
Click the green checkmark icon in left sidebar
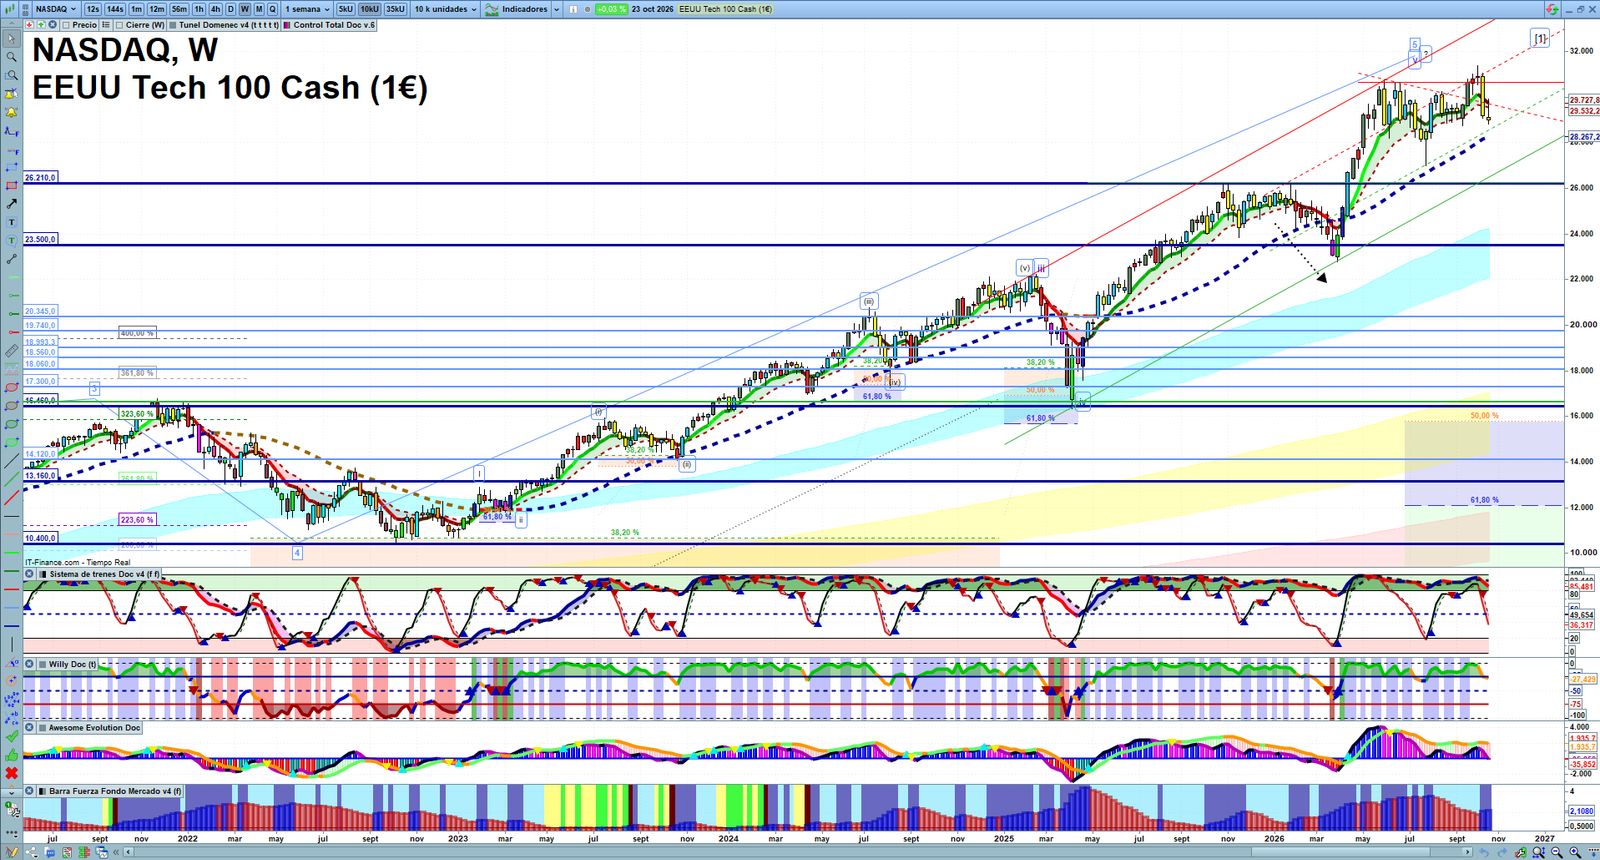[x=11, y=736]
